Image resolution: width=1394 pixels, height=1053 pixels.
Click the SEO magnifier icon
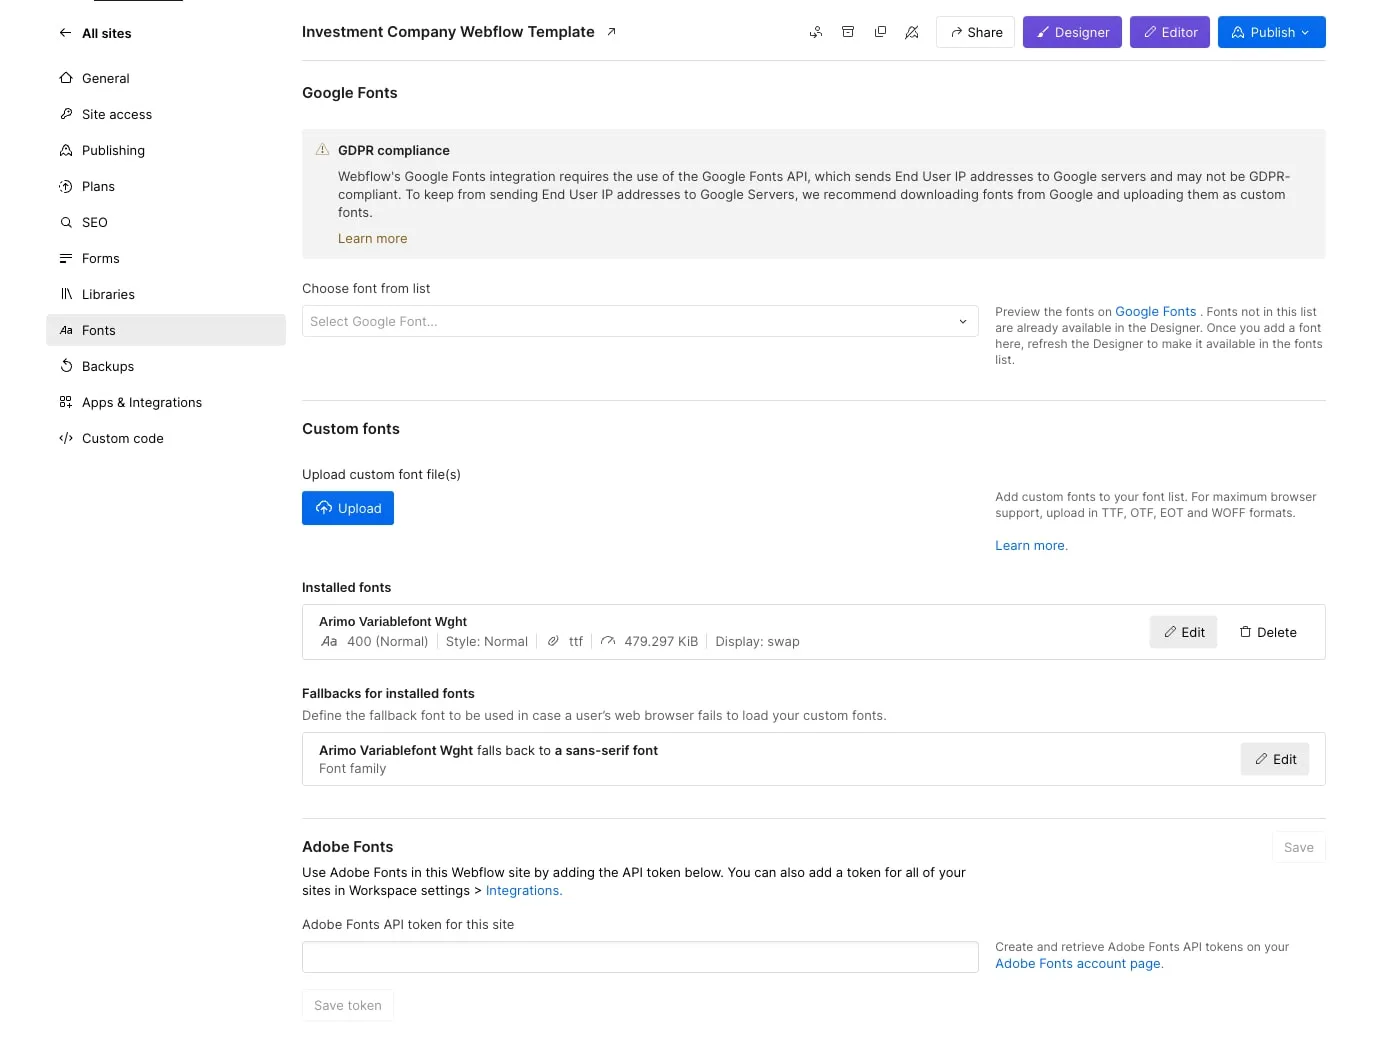[66, 222]
